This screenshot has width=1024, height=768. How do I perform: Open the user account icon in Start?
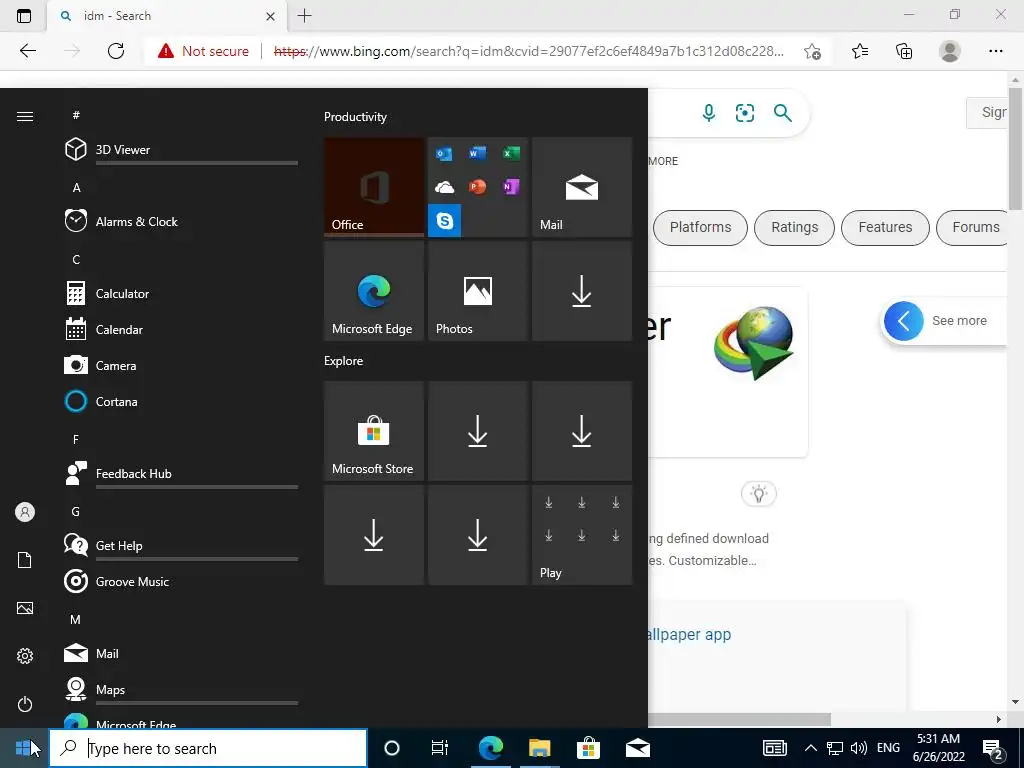click(x=25, y=512)
